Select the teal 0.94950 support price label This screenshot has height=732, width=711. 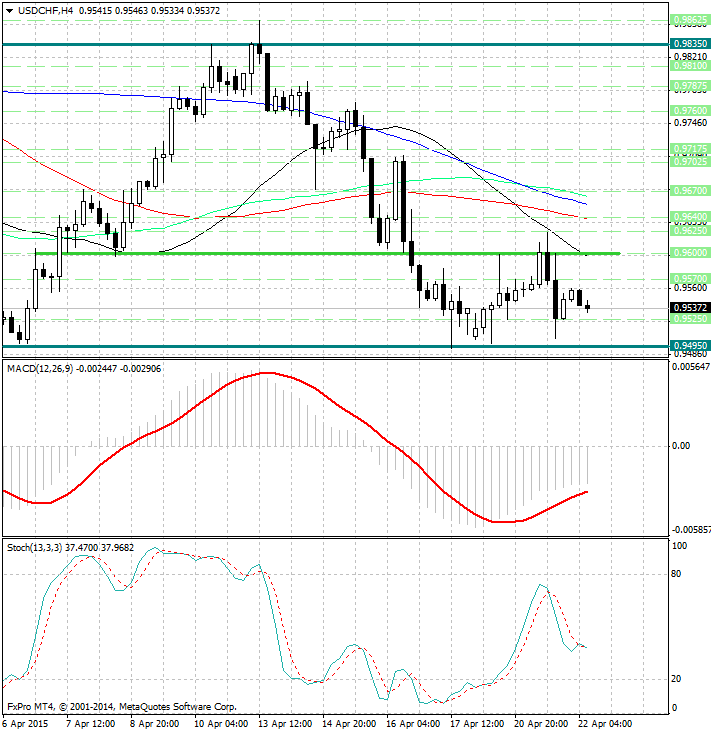[690, 345]
